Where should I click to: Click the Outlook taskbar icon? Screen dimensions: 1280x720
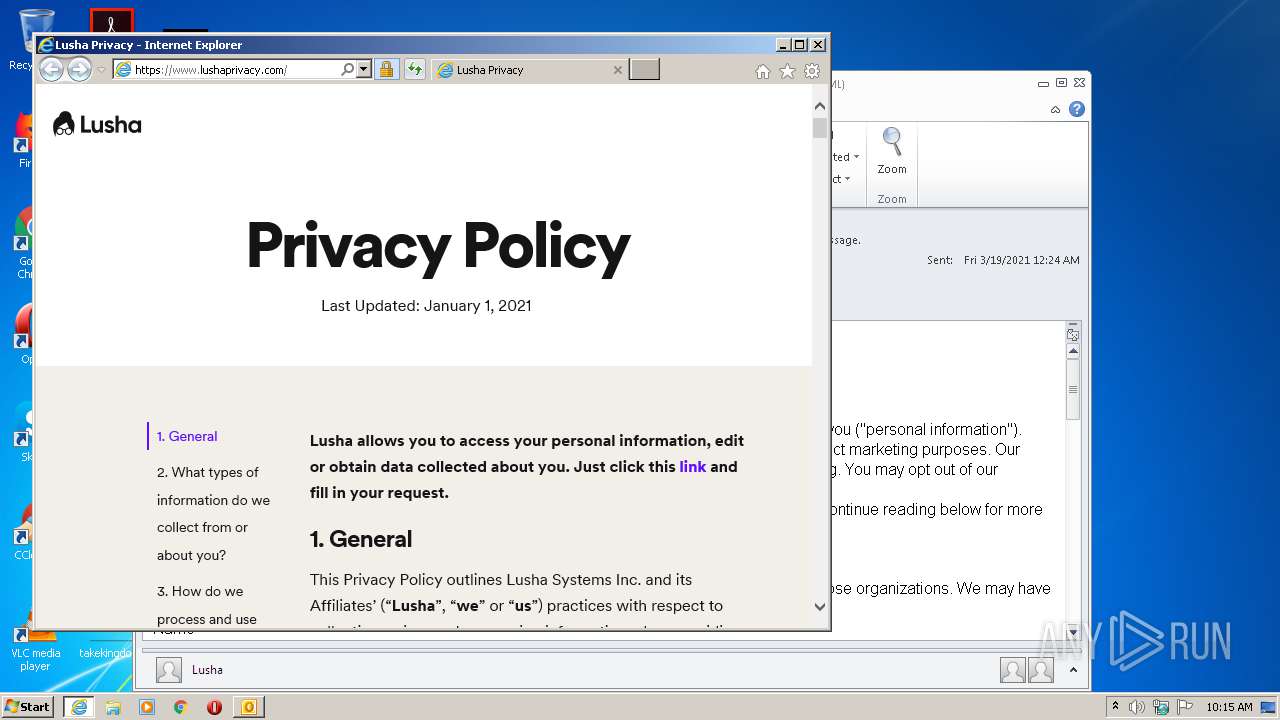pyautogui.click(x=248, y=707)
